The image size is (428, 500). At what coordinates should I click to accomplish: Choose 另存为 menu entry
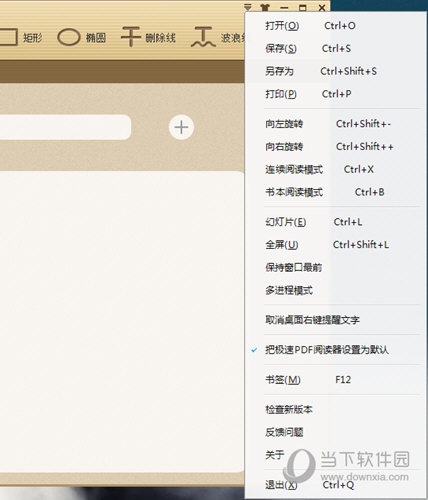[x=337, y=71]
